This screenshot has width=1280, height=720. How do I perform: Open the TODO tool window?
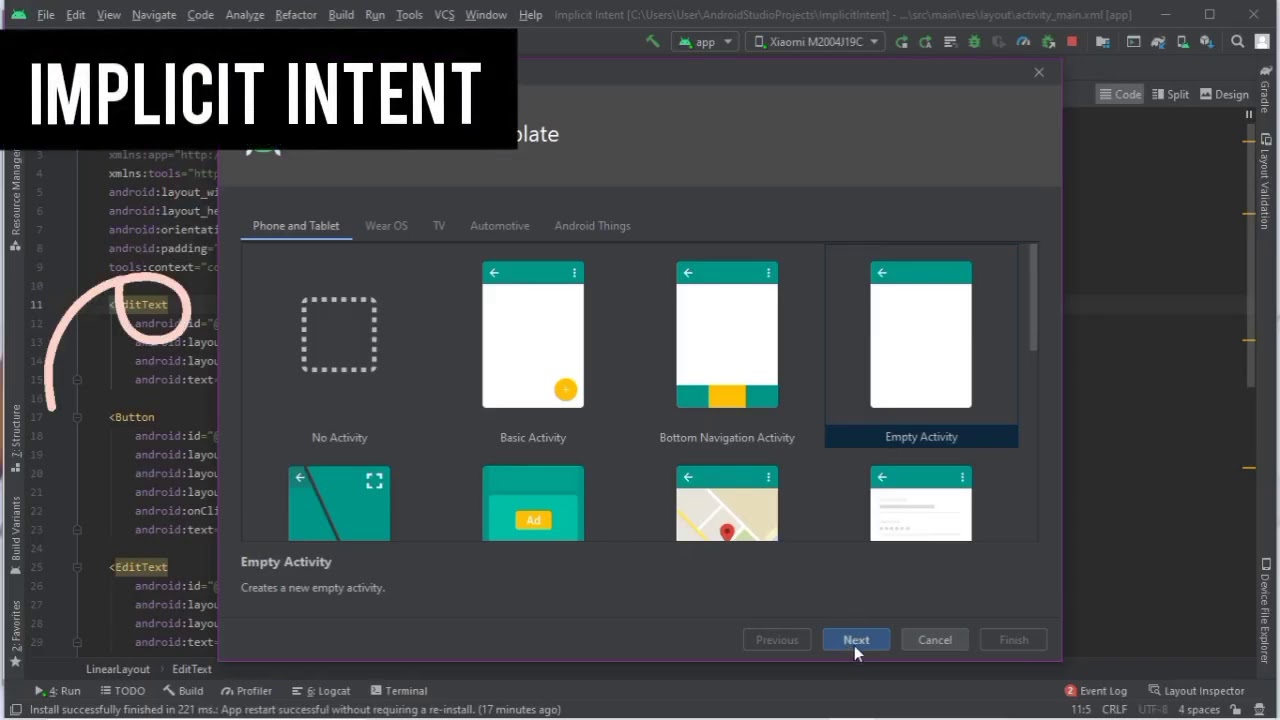point(121,690)
